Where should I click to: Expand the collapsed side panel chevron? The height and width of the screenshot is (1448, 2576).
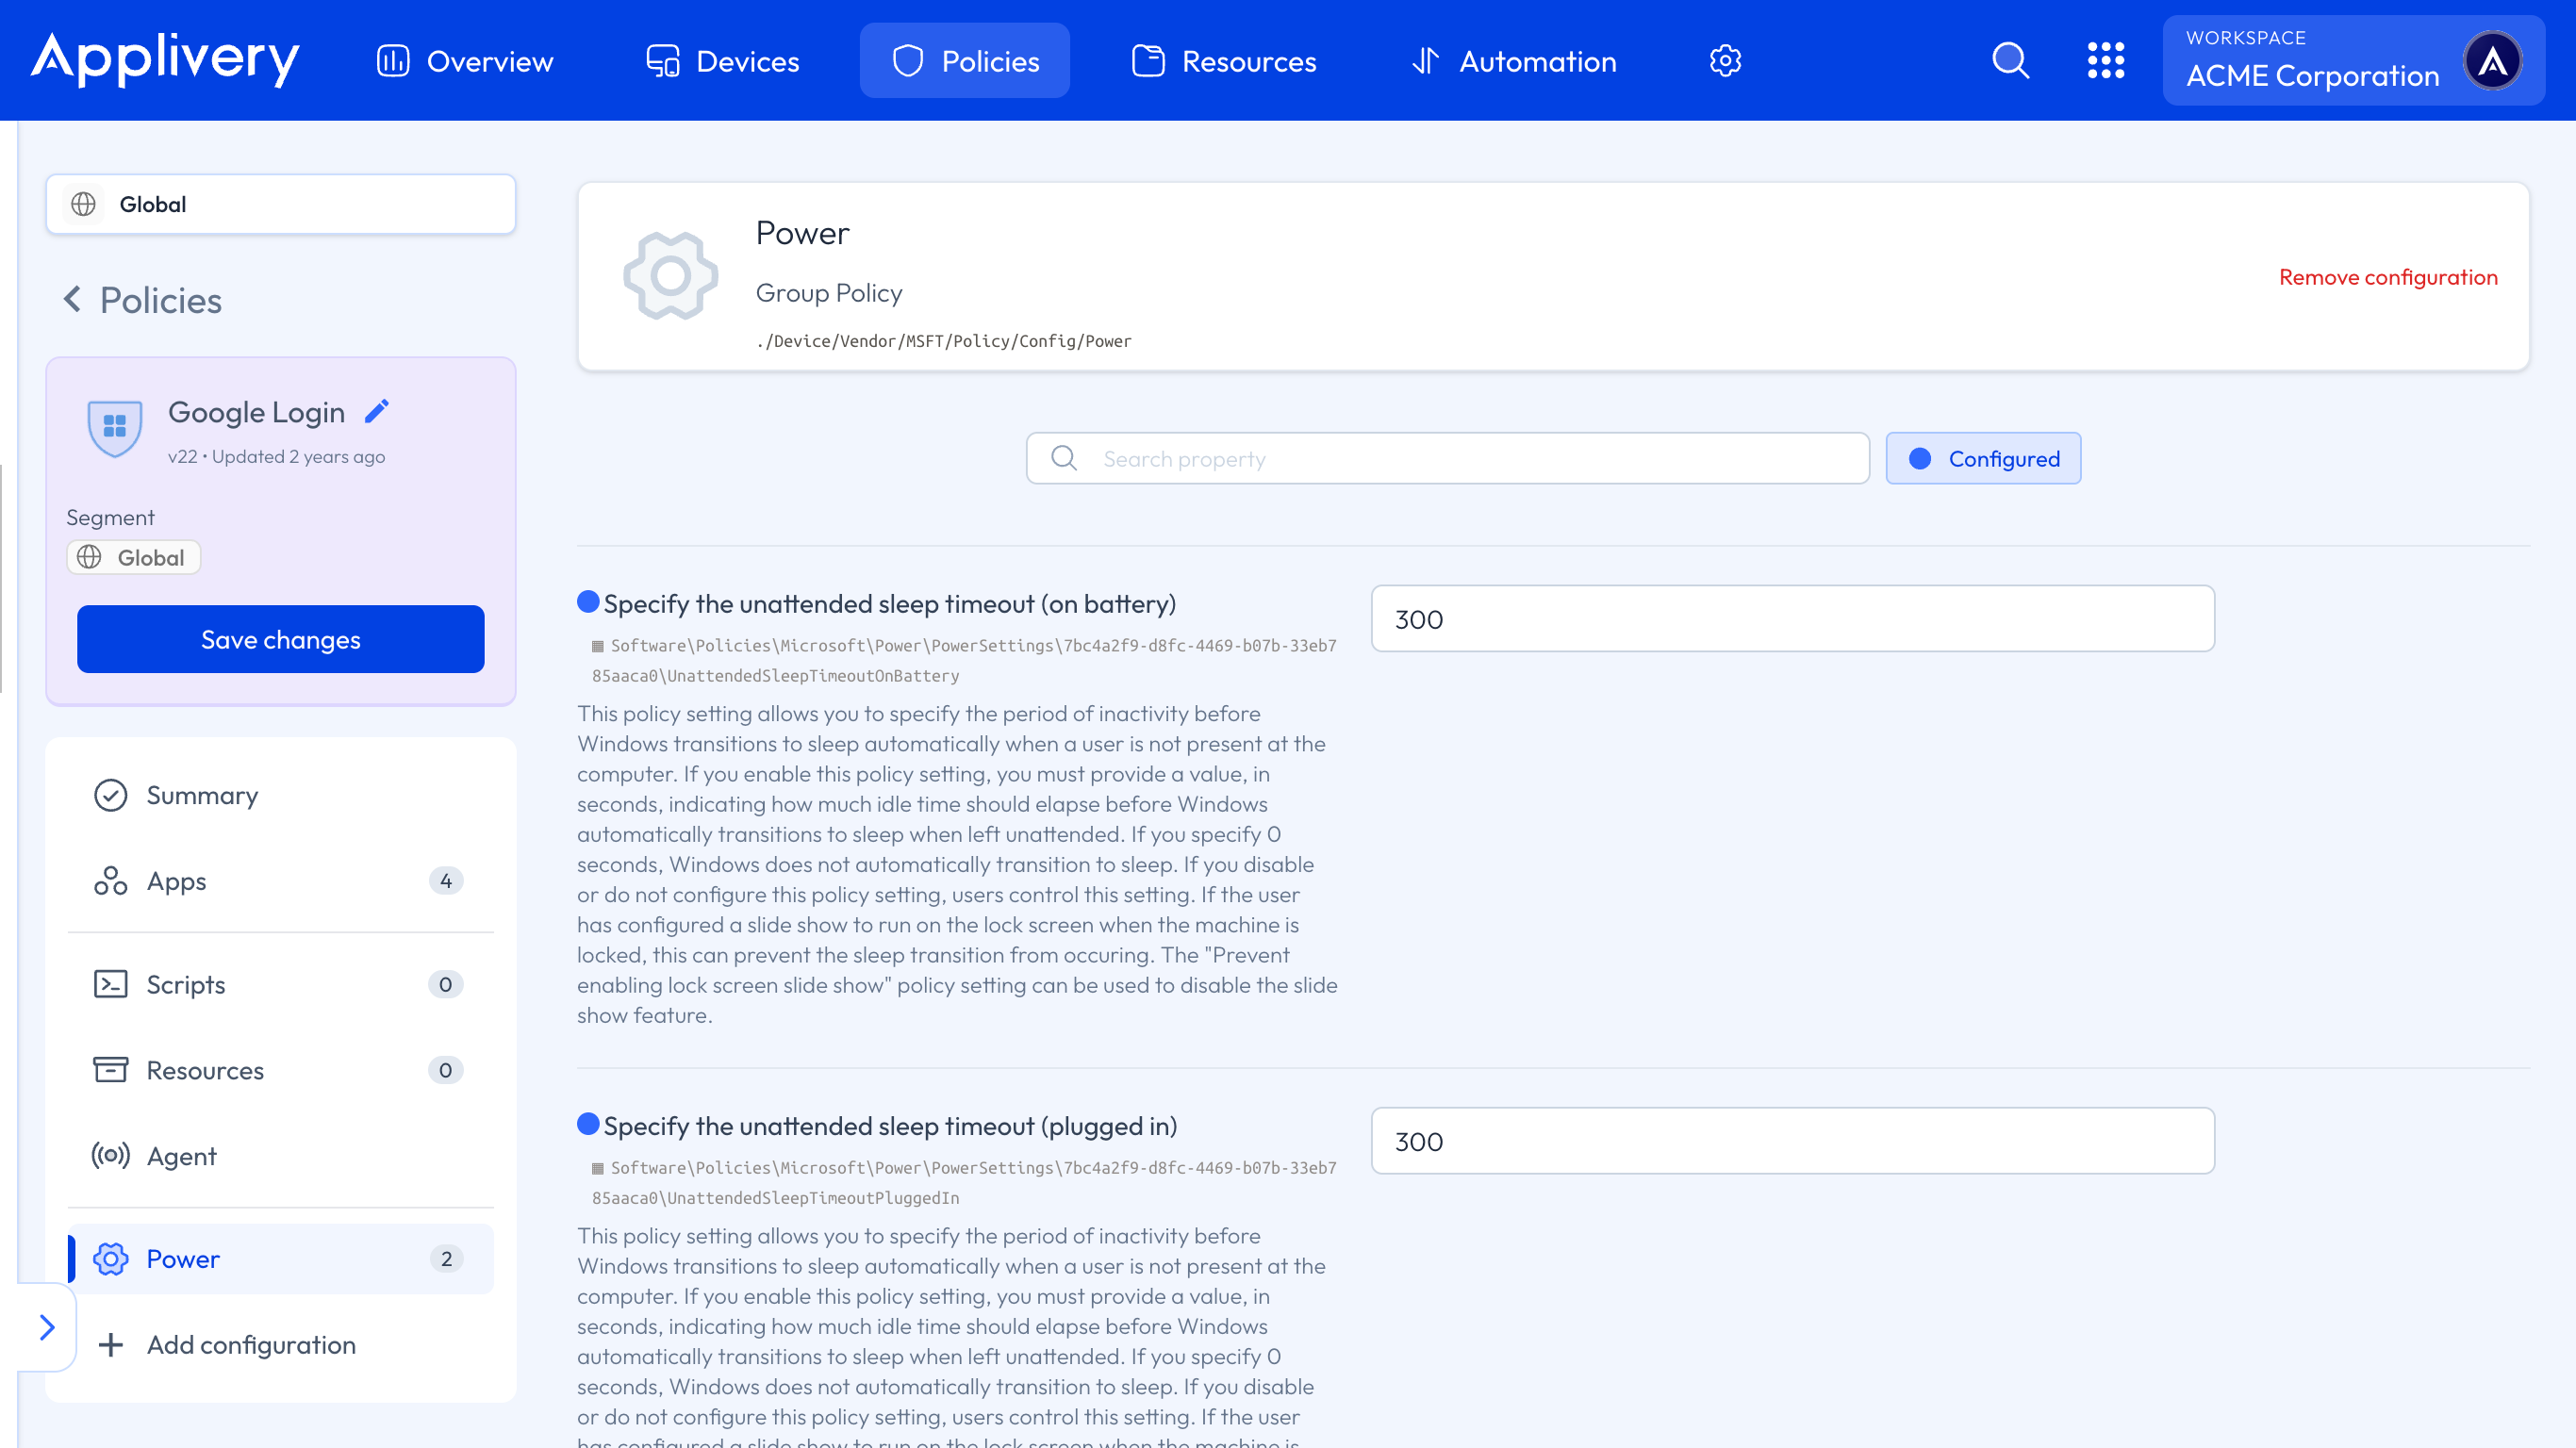pos(46,1327)
